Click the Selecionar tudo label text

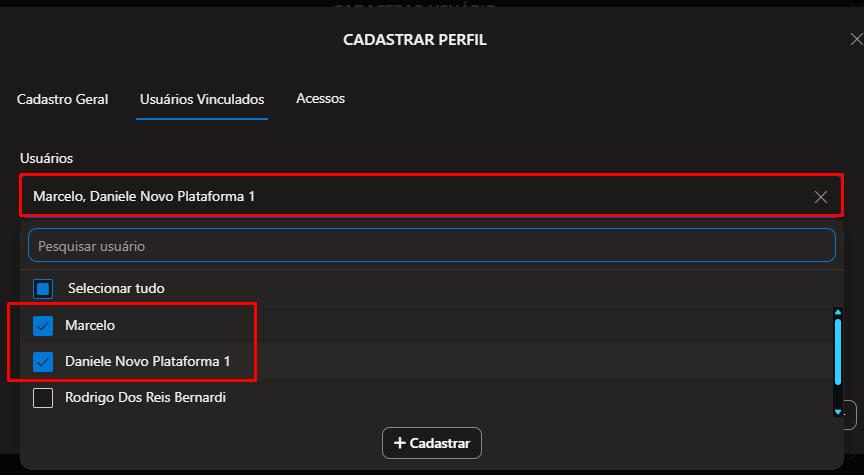116,289
